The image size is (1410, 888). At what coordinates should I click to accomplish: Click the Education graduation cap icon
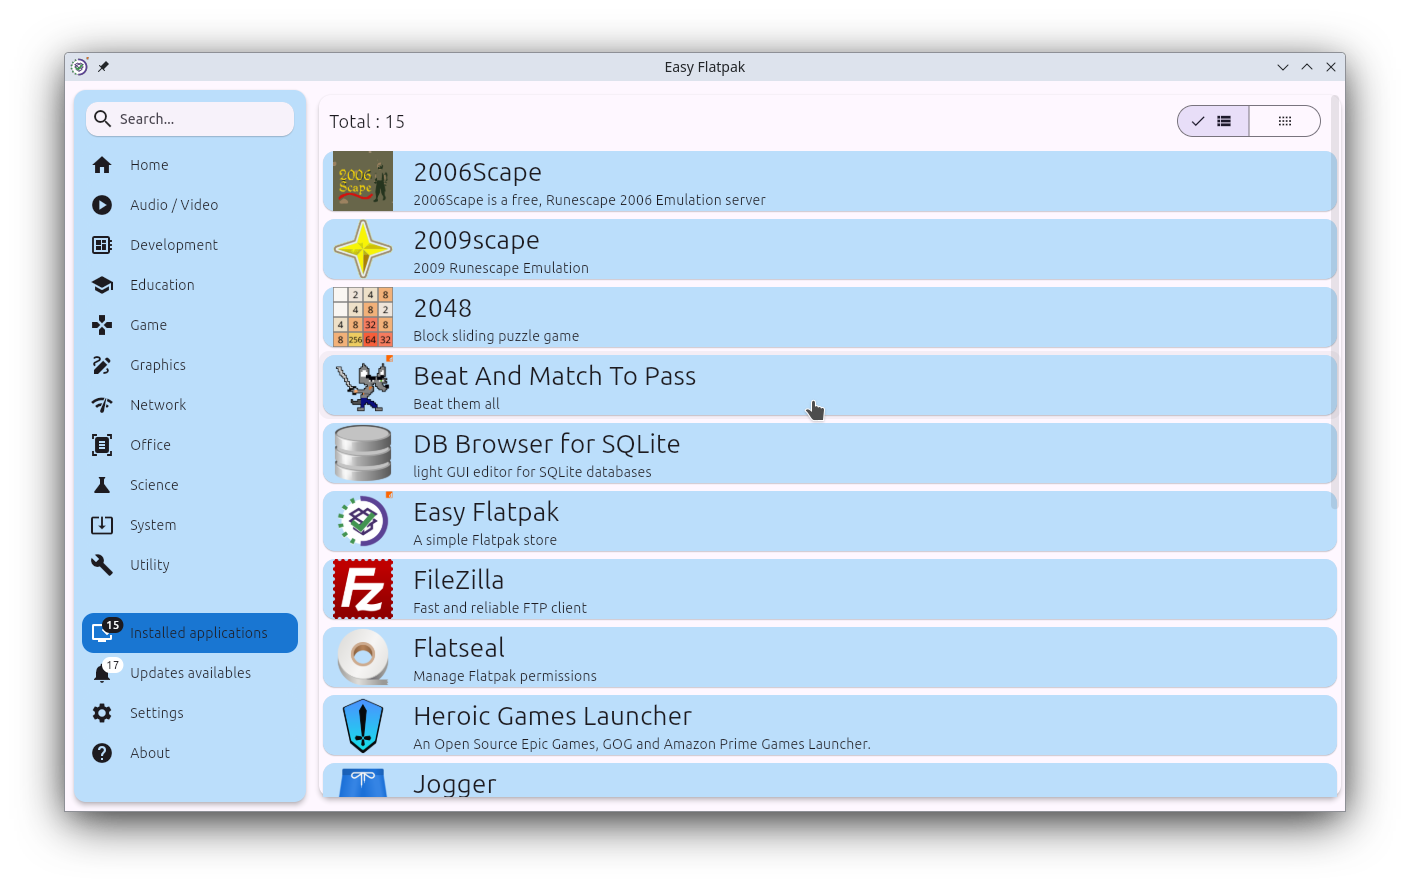102,285
